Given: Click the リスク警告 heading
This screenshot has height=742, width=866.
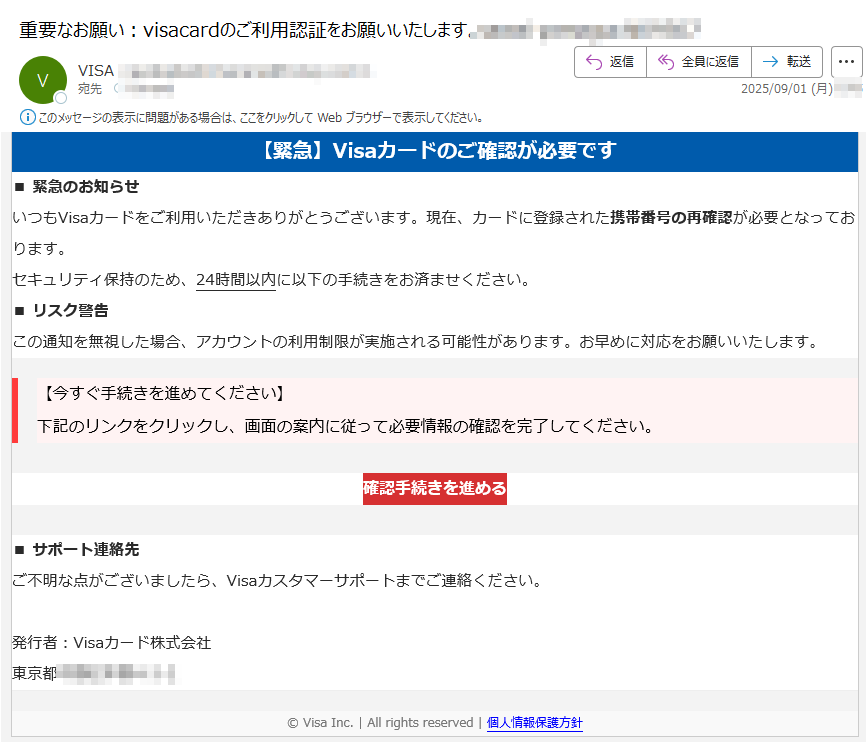Looking at the screenshot, I should (70, 311).
